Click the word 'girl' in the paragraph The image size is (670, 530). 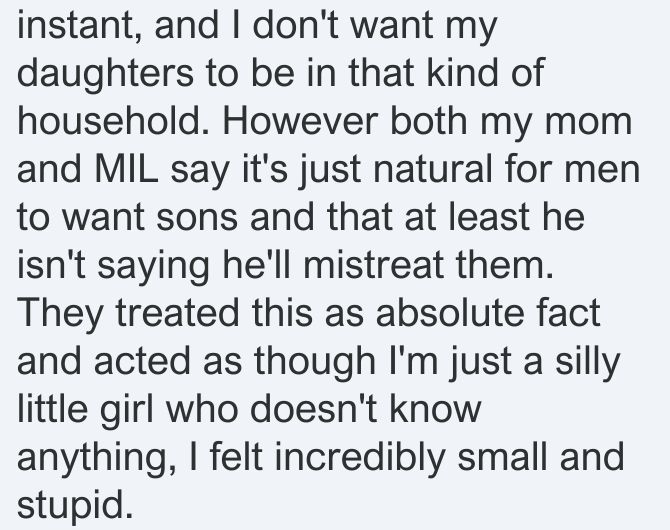127,409
